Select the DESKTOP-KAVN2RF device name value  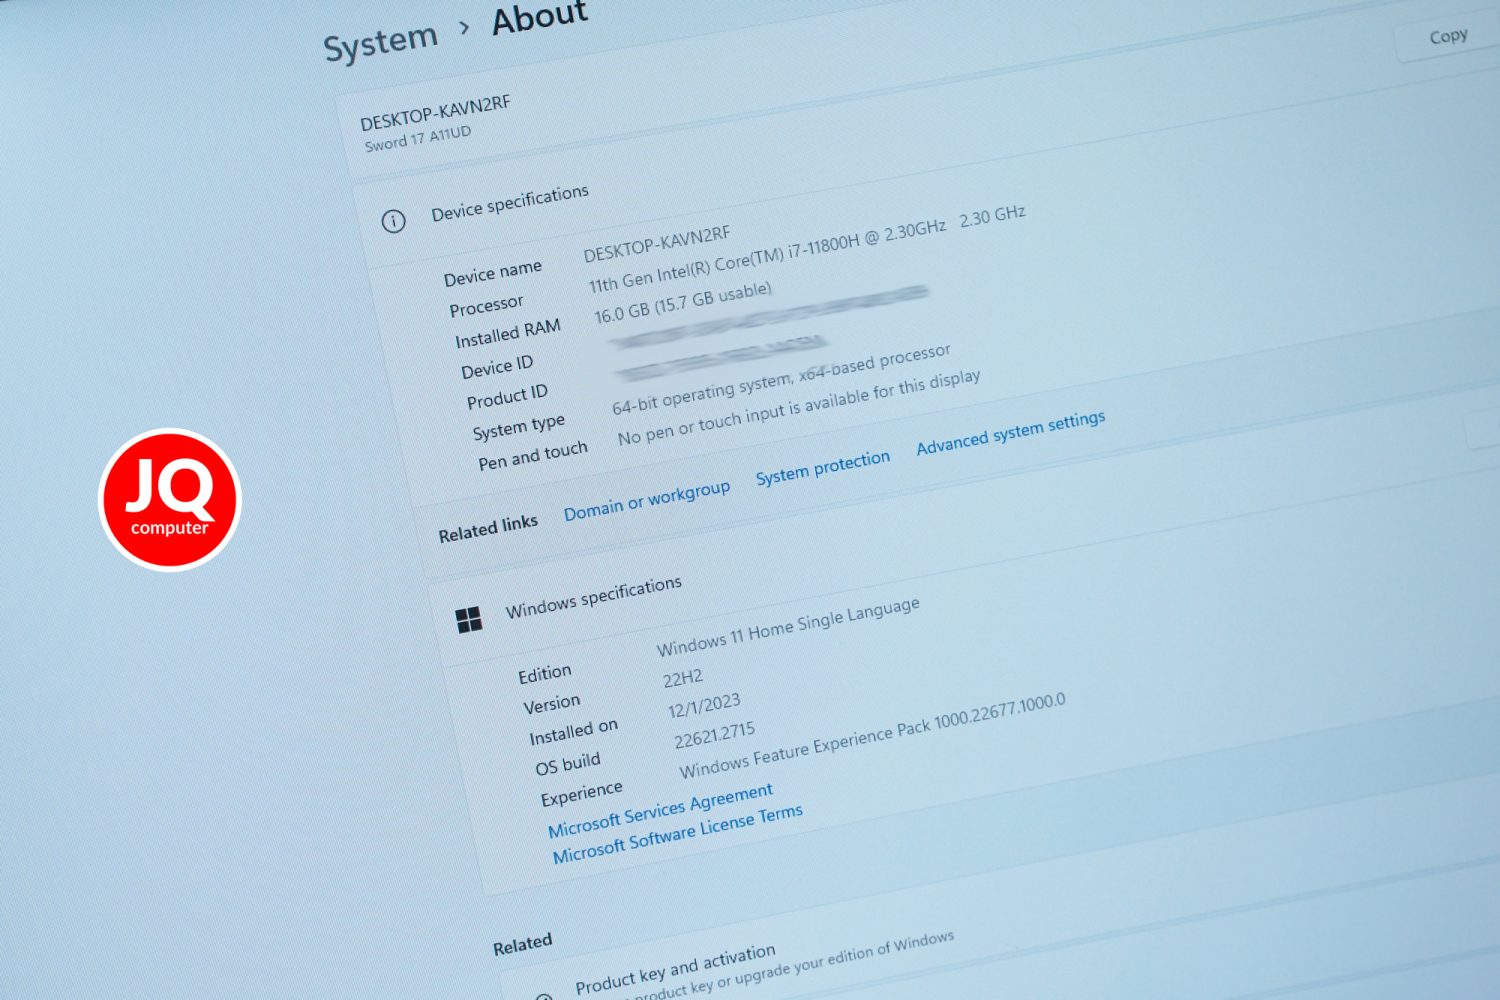pyautogui.click(x=656, y=243)
